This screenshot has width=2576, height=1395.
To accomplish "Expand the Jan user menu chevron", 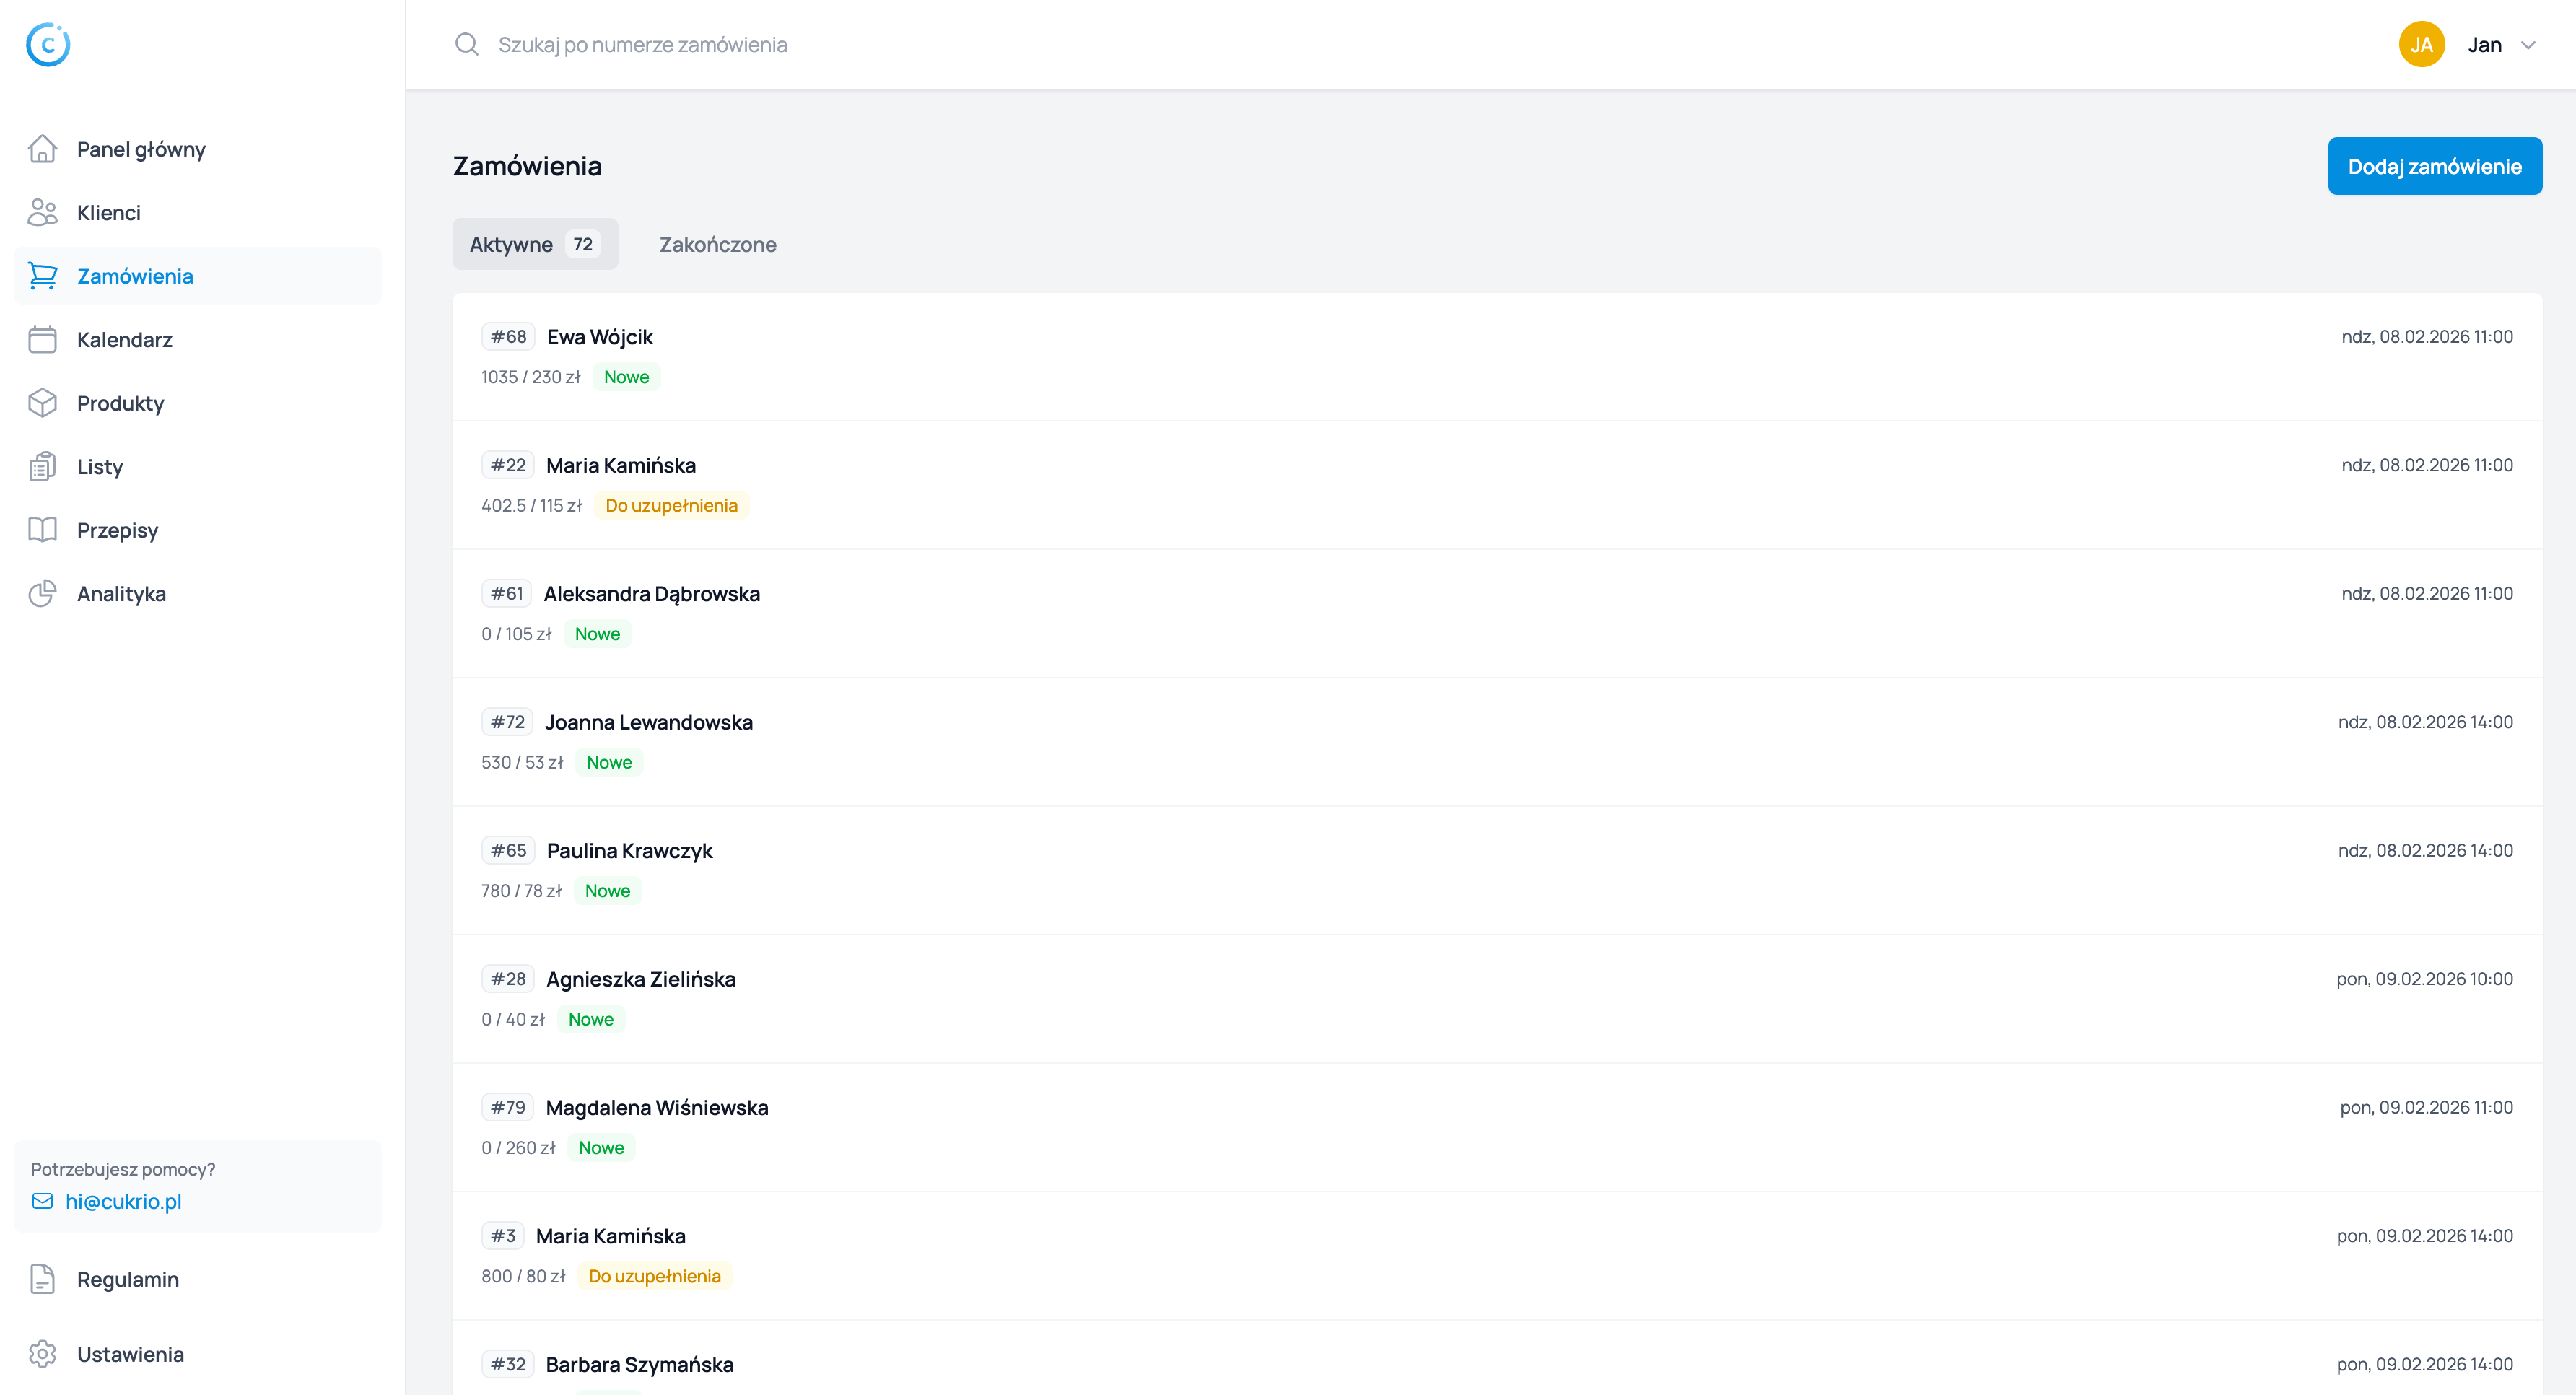I will (2527, 45).
